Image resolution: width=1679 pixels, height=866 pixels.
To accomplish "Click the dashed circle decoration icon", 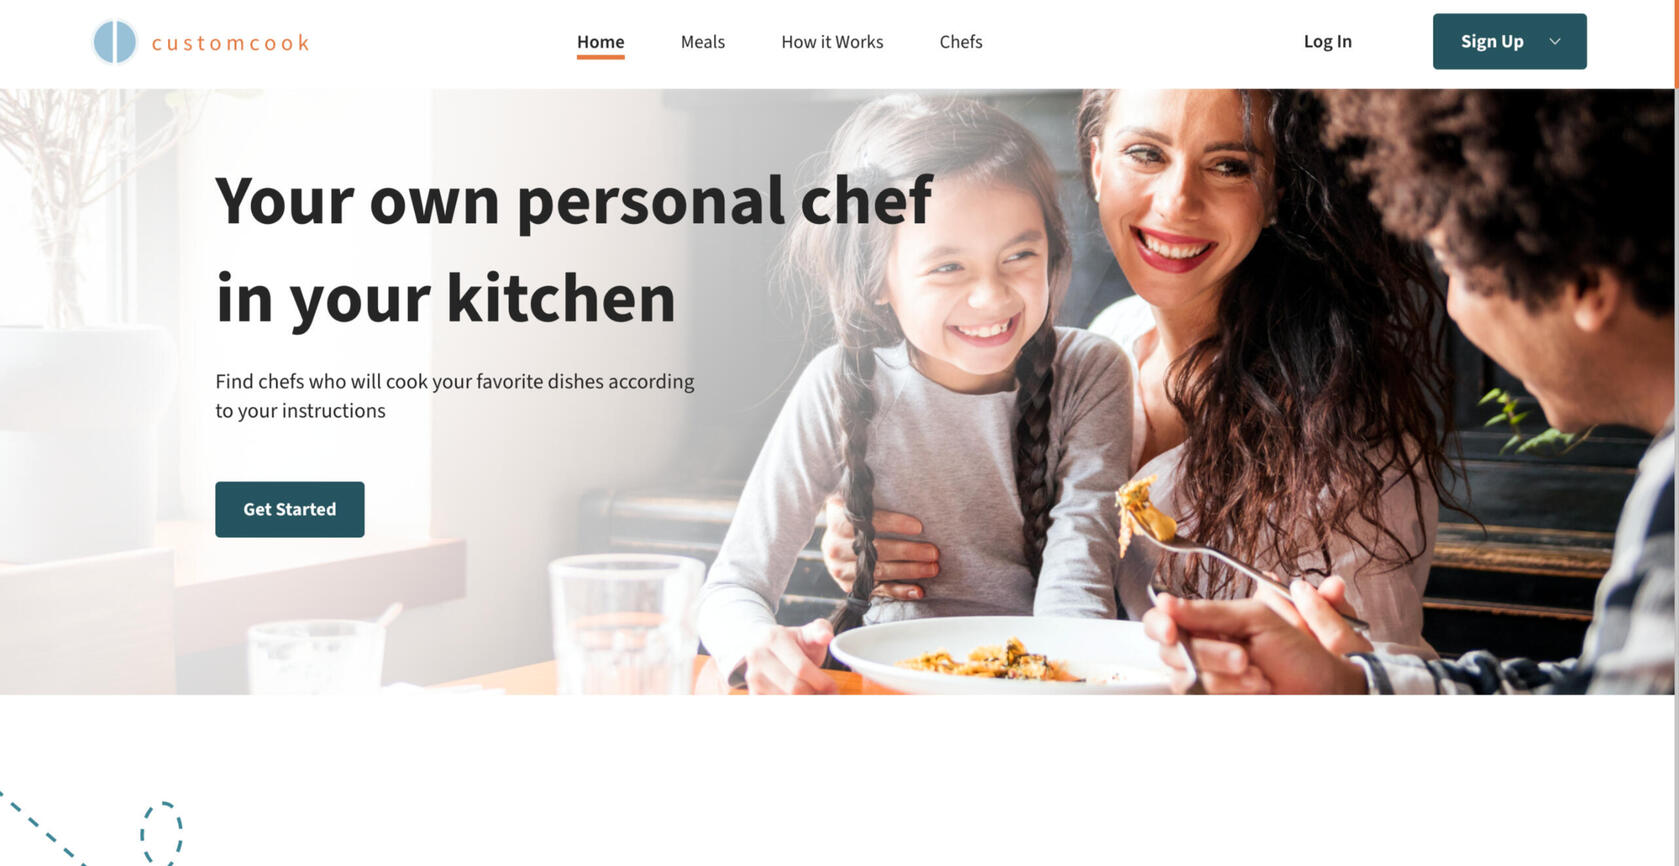I will point(161,832).
